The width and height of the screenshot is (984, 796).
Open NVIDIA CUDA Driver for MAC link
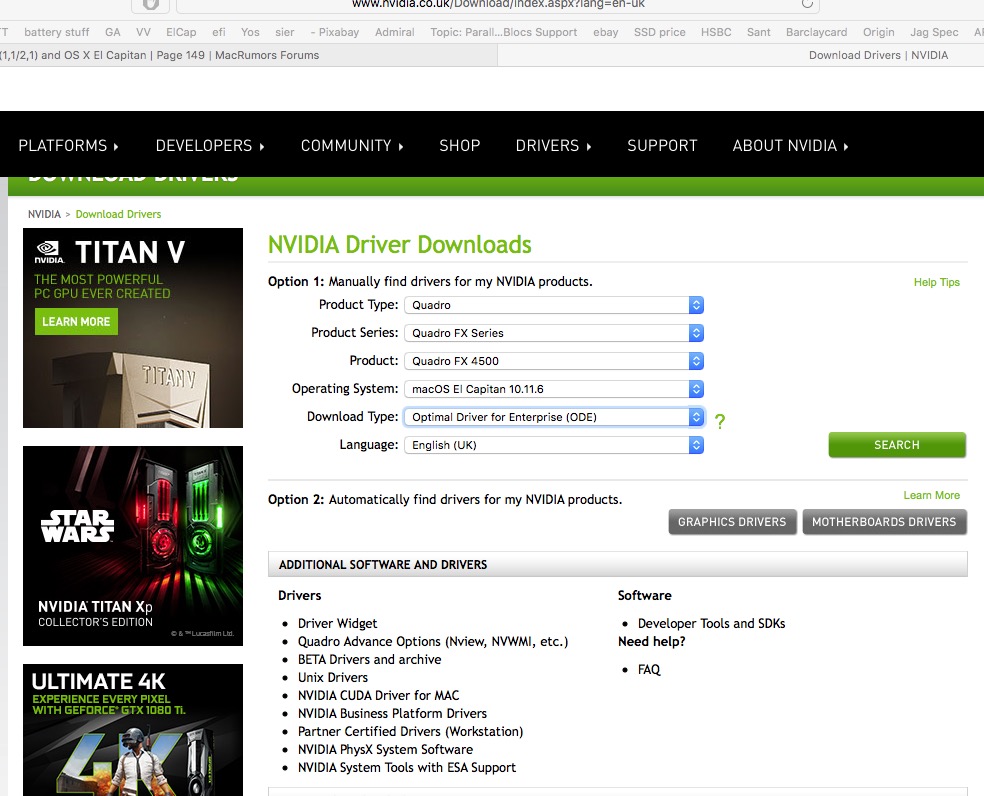point(378,696)
